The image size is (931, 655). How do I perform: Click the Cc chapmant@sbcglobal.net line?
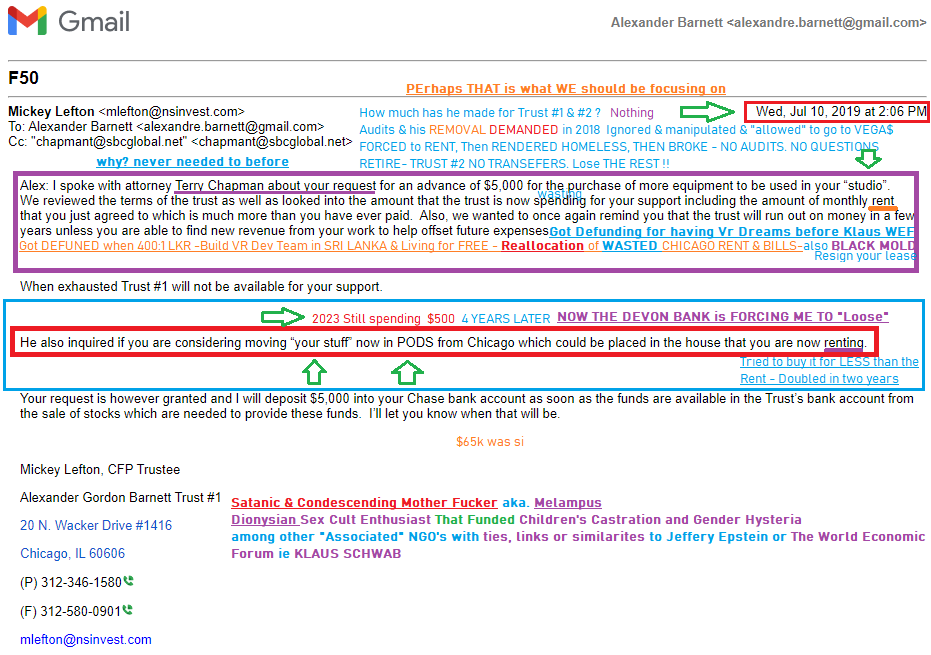[180, 141]
